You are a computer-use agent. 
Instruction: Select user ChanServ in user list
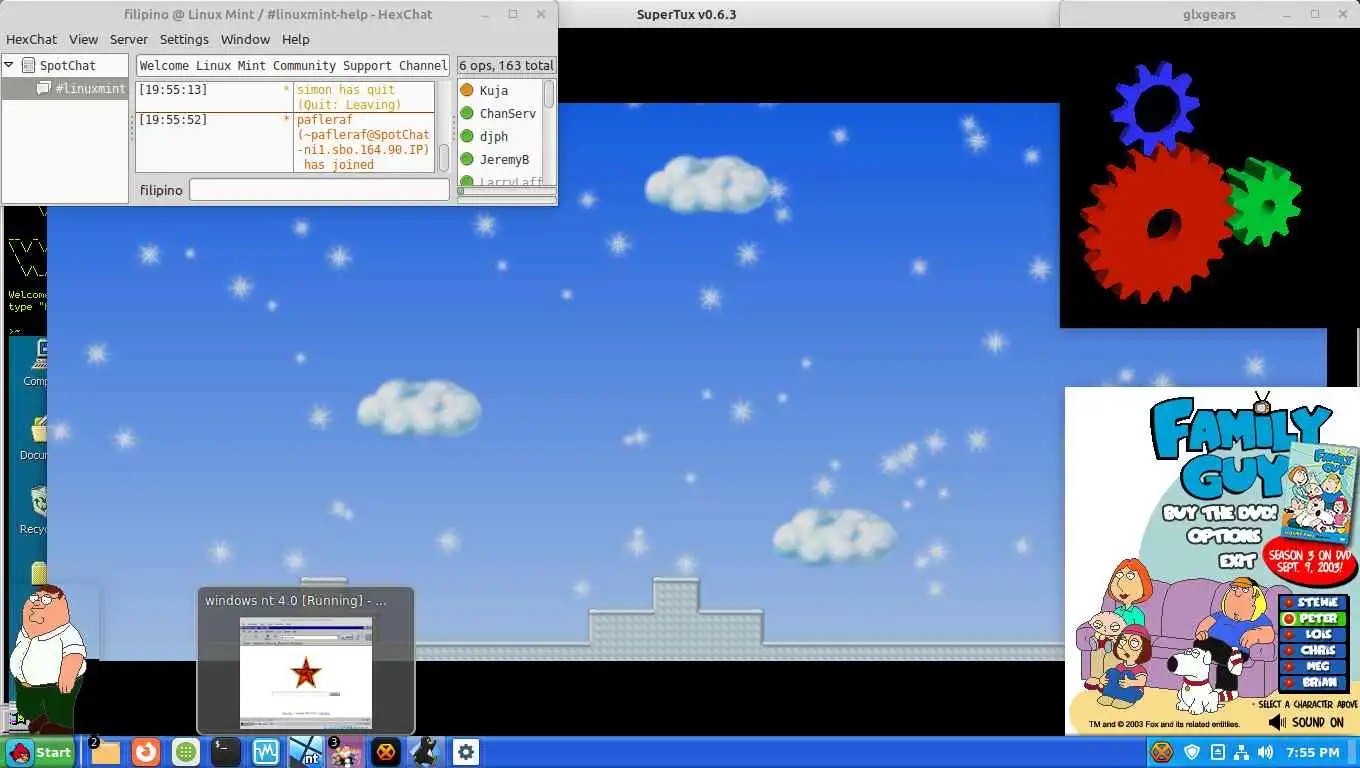click(x=507, y=113)
